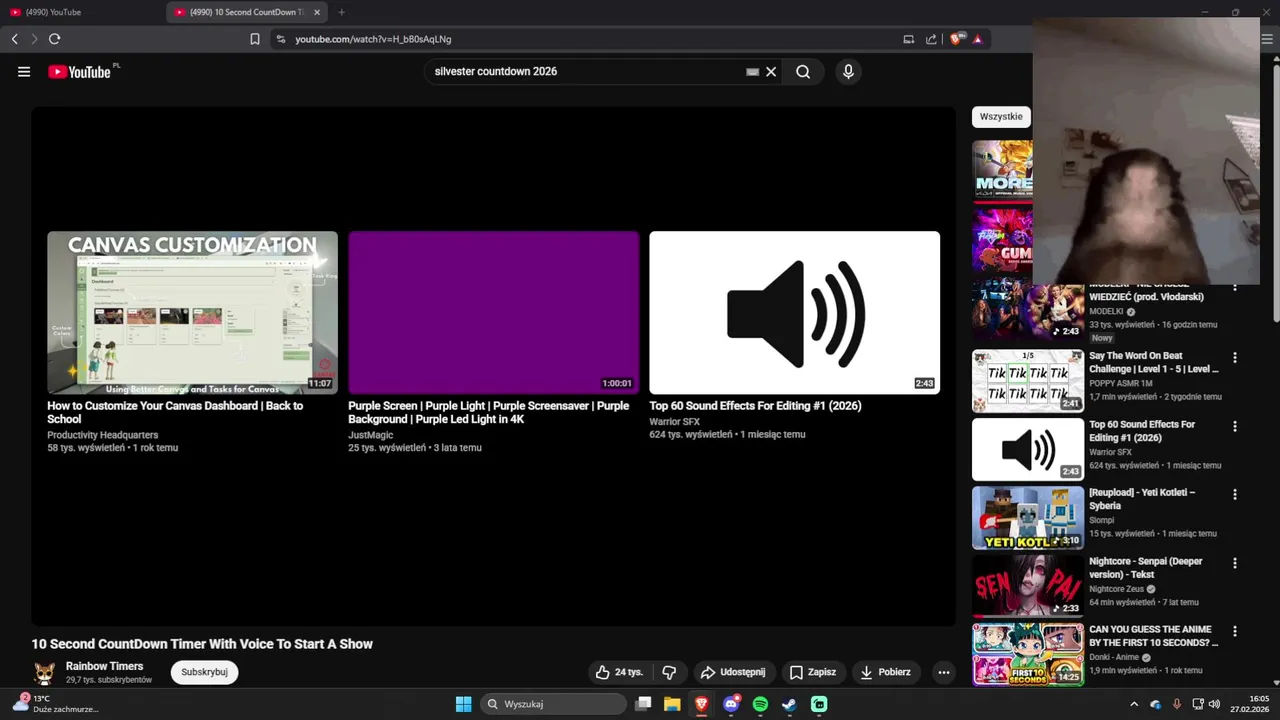
Task: Open Brave Rewards triangle icon
Action: (977, 39)
